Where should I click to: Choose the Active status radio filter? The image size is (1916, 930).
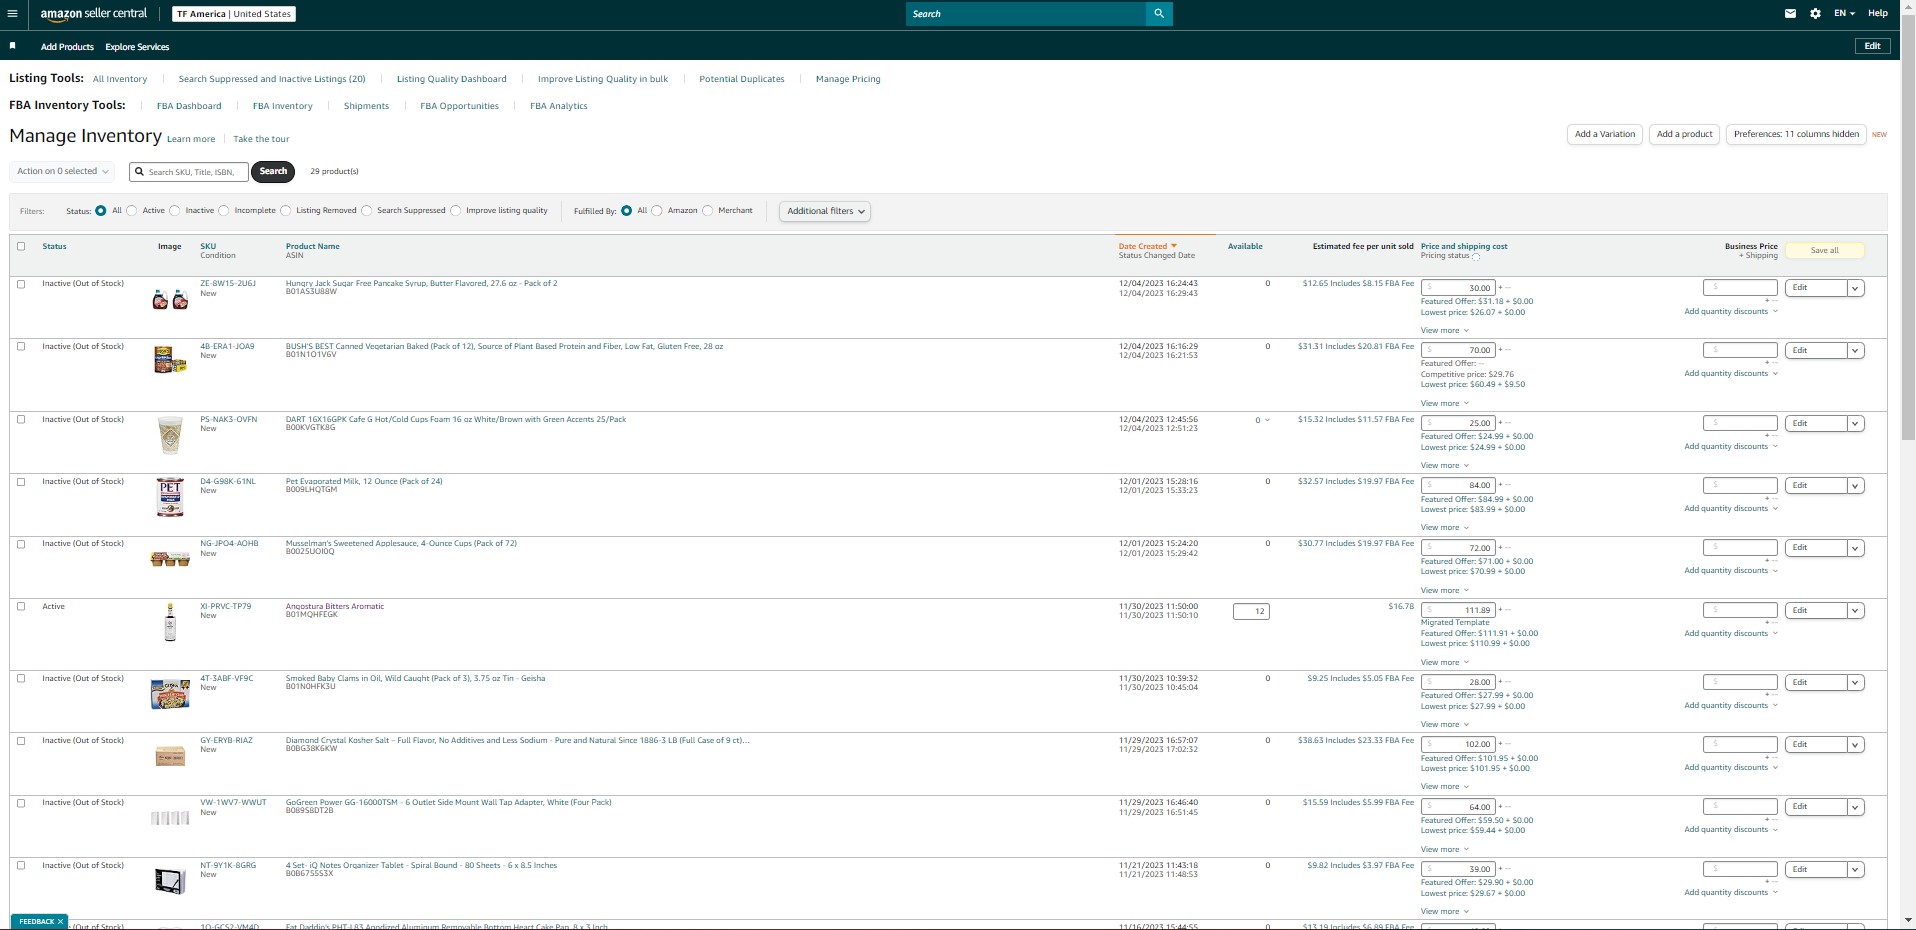[131, 211]
